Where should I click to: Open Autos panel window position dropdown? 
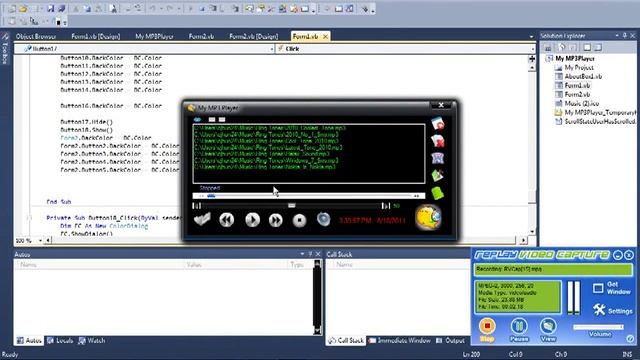point(302,254)
